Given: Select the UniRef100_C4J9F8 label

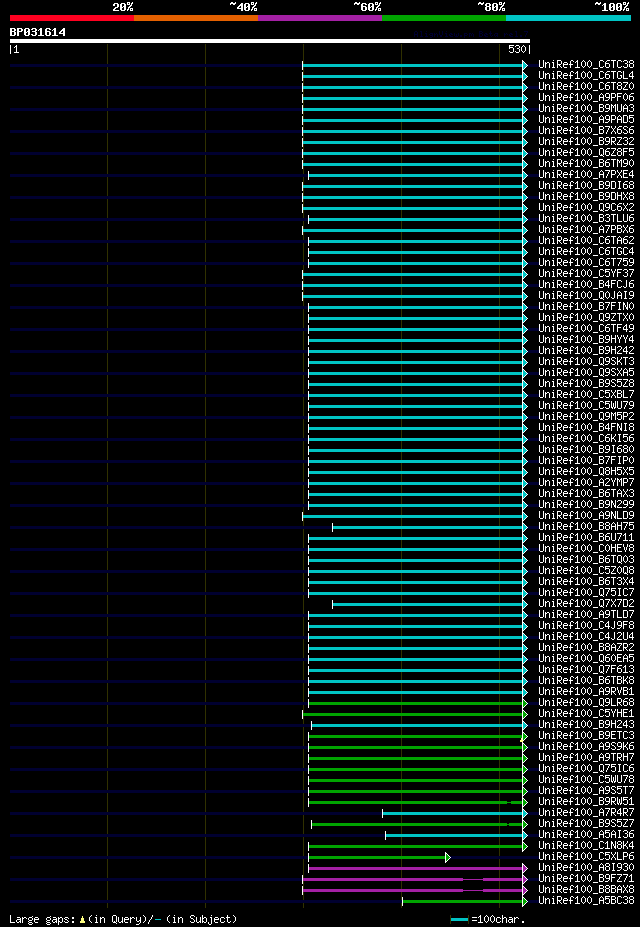Looking at the screenshot, I should (586, 625).
